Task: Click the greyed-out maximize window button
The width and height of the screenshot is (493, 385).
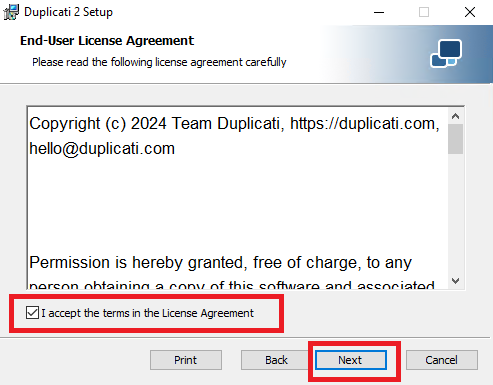Action: coord(424,13)
